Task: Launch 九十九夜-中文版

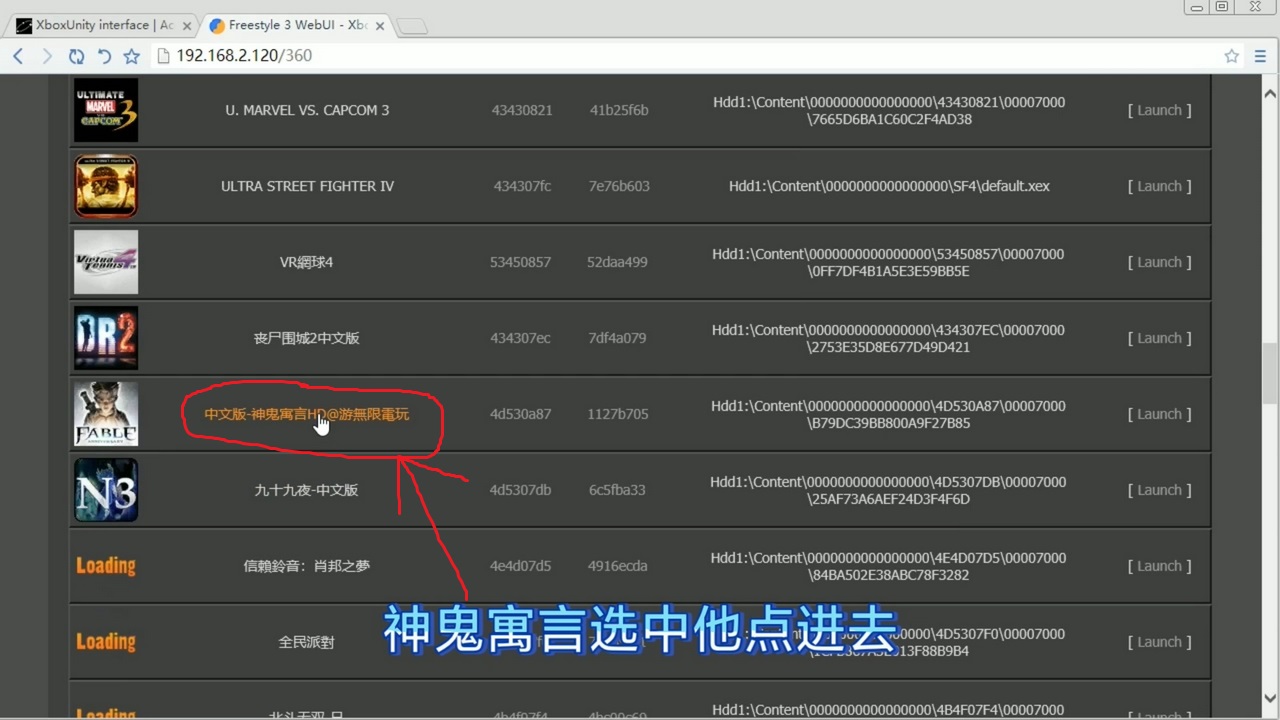Action: [x=1159, y=490]
